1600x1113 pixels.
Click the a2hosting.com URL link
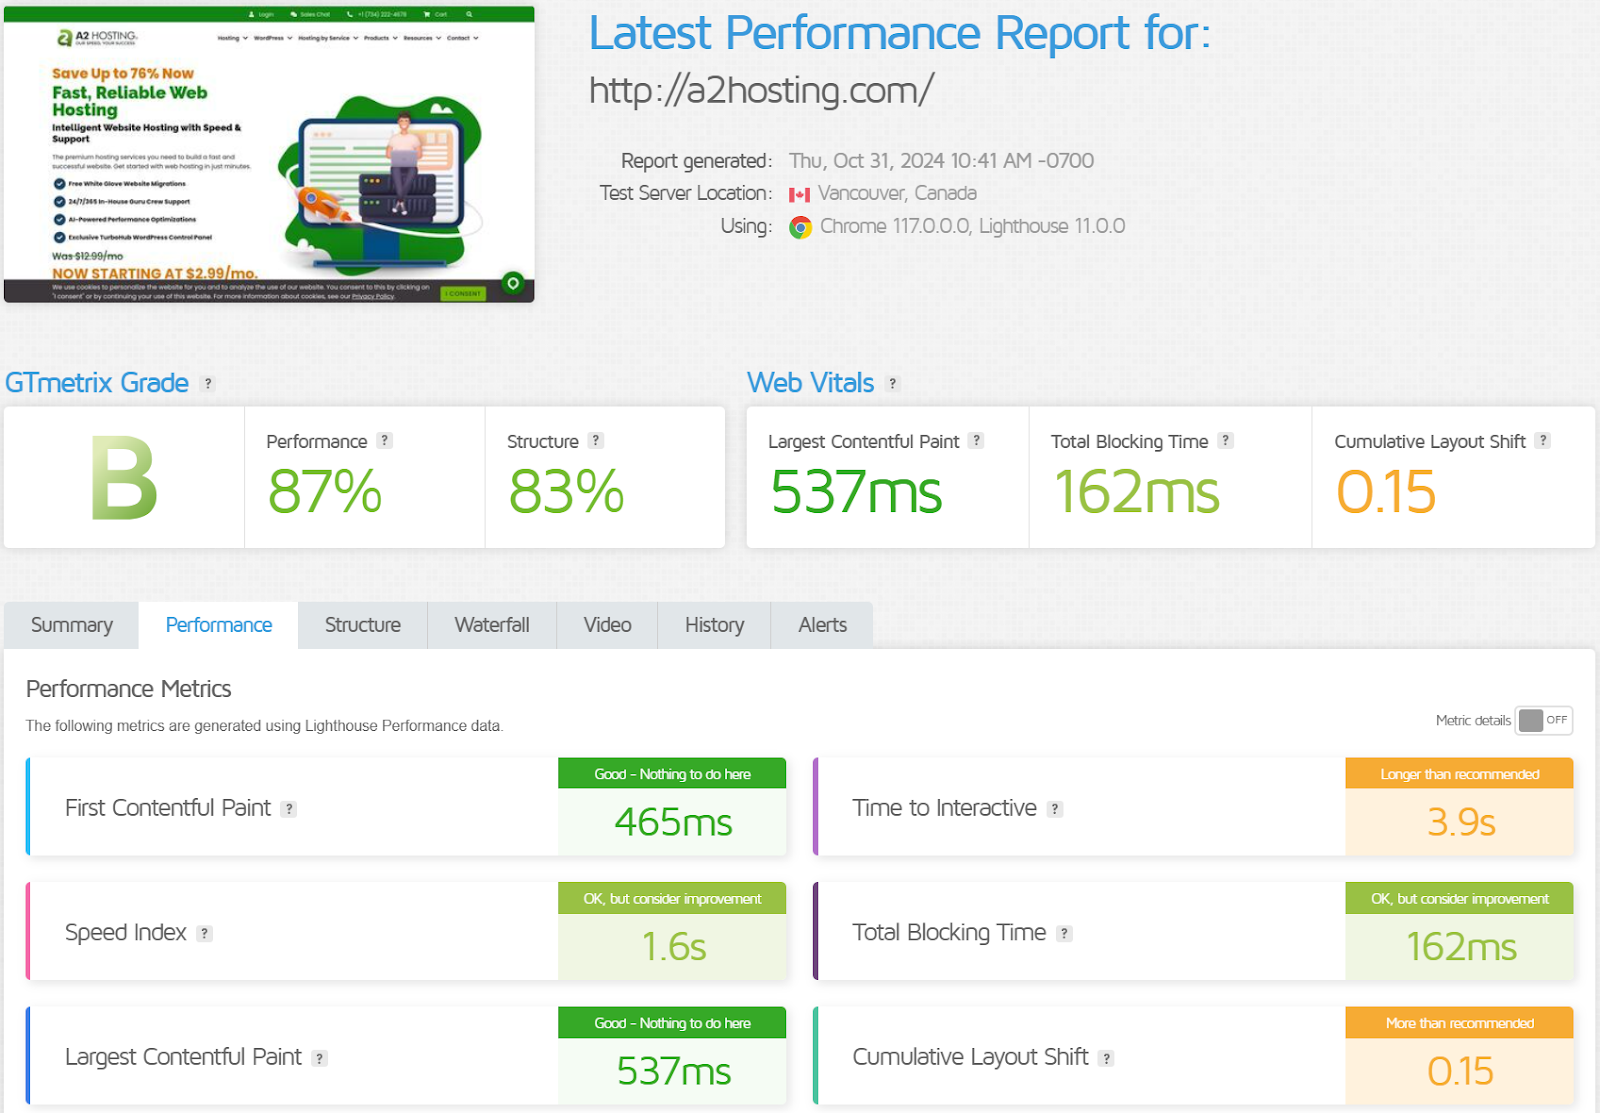761,90
